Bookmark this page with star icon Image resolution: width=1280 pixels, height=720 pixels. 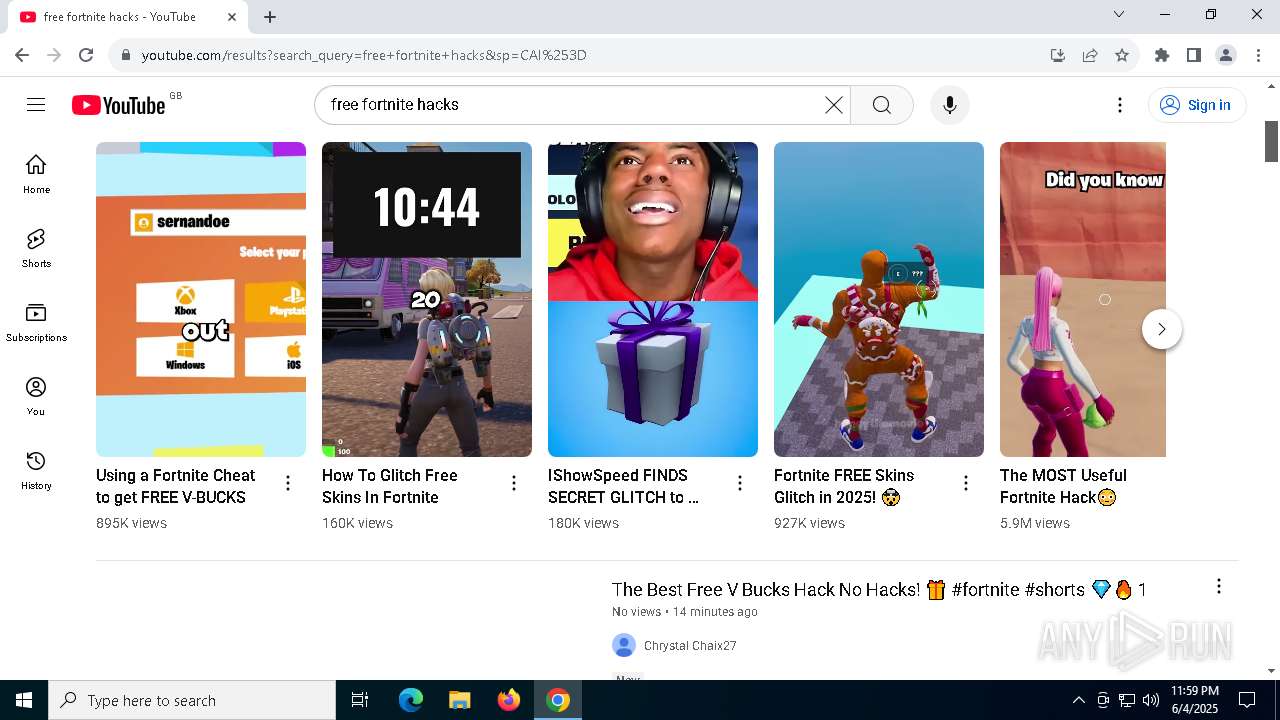[1122, 55]
